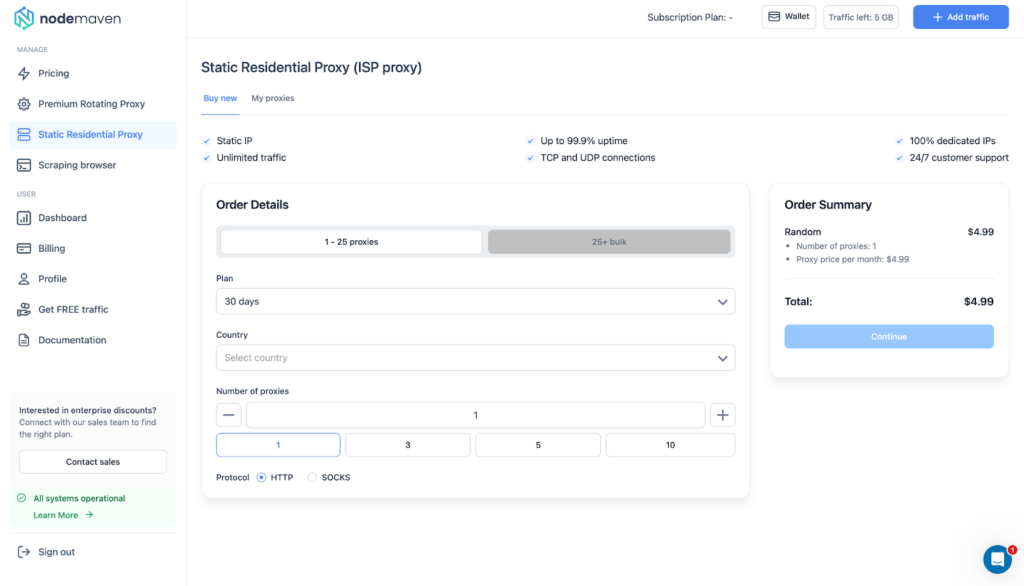This screenshot has height=586, width=1024.
Task: Select the SOCKS protocol radio button
Action: tap(312, 478)
